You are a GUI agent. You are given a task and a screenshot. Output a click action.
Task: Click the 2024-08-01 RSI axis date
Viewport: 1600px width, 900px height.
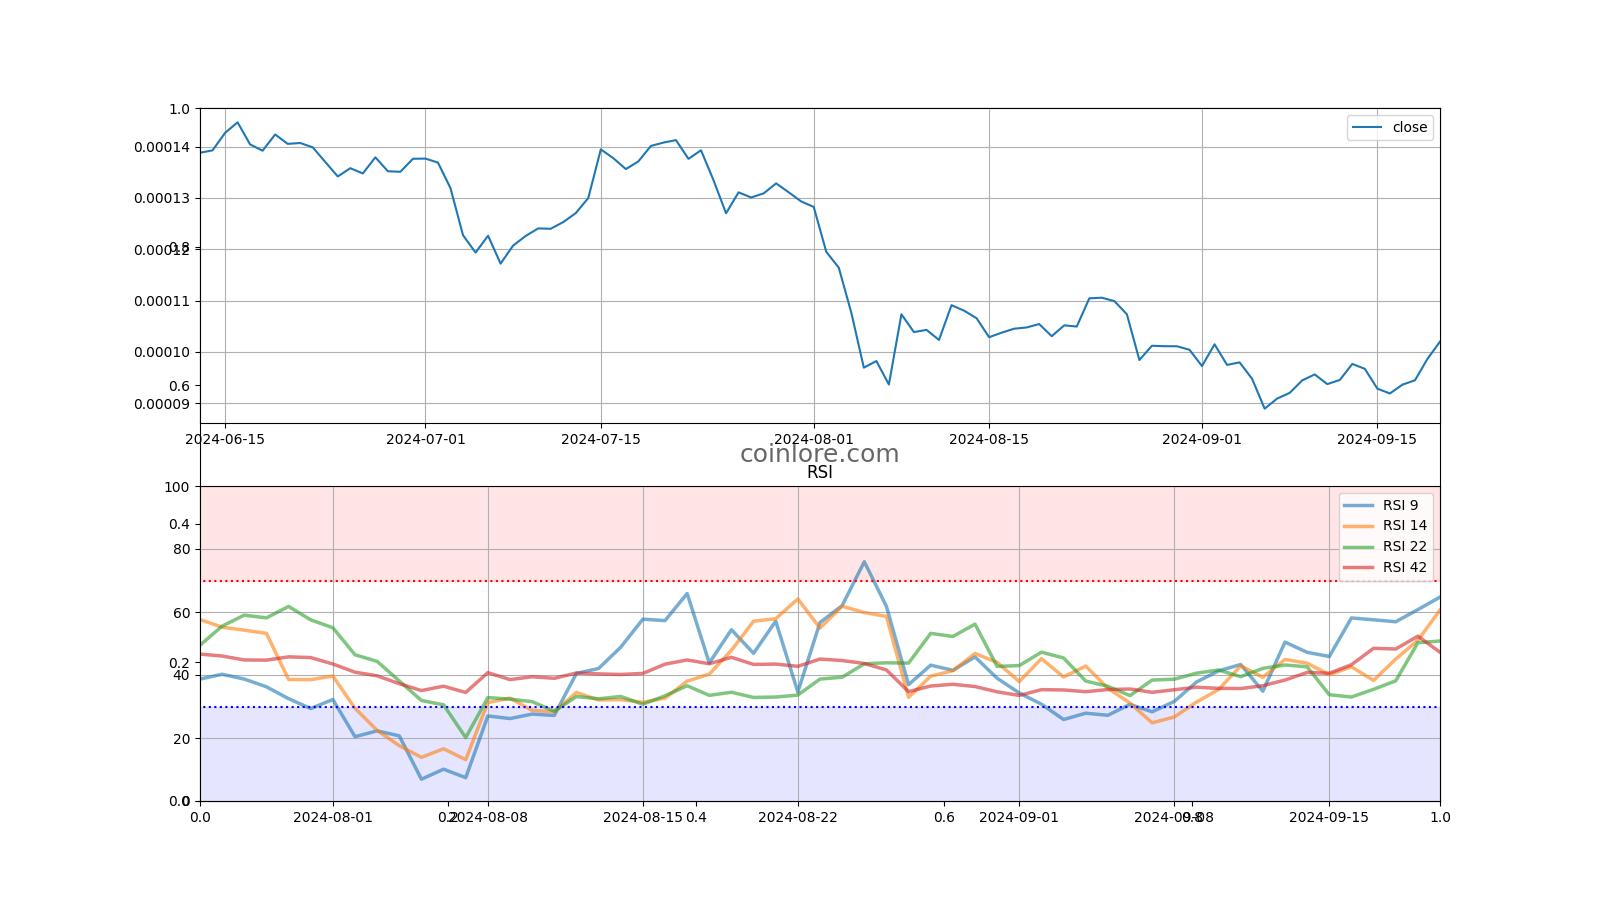coord(333,816)
